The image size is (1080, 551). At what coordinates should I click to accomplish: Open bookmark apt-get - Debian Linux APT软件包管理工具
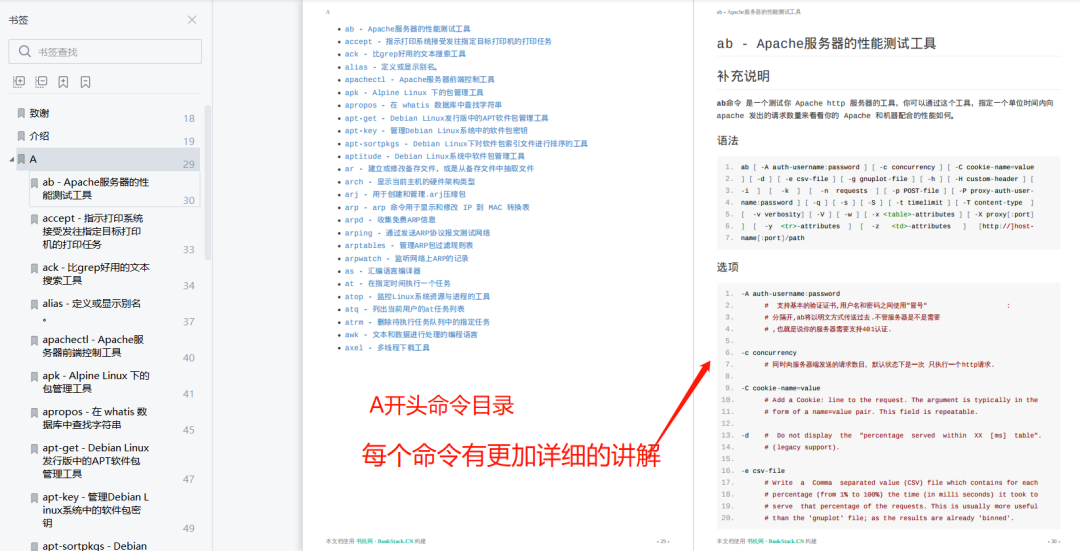point(95,461)
